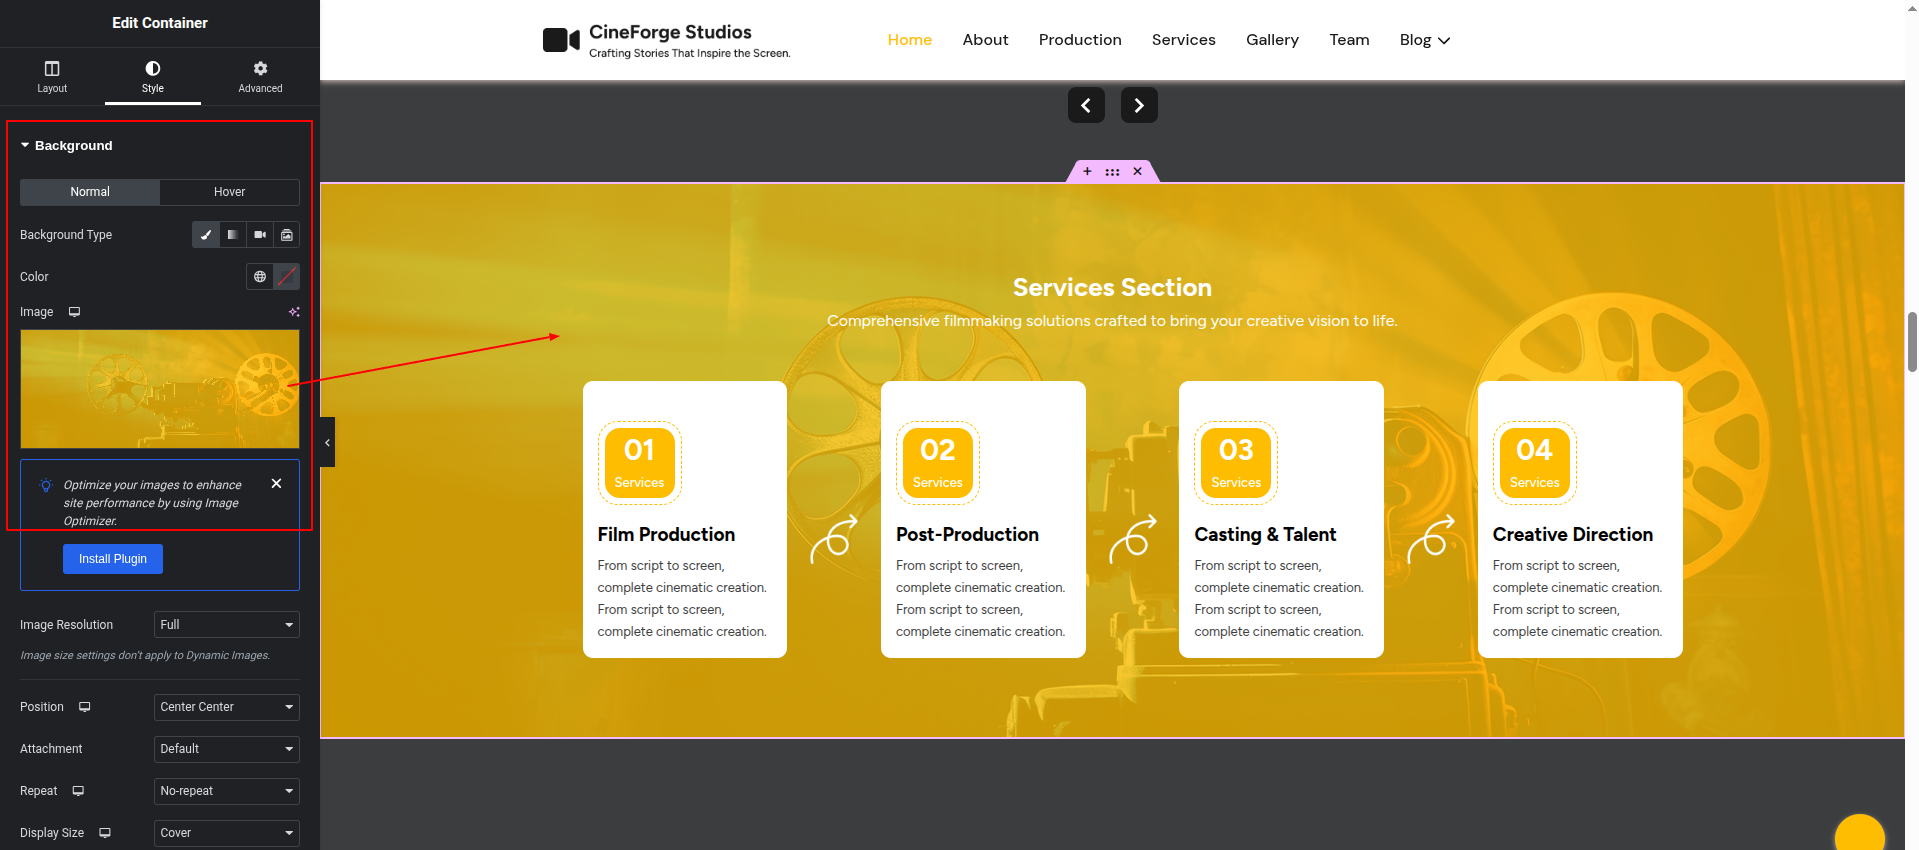Click the next slide arrow

[x=1139, y=105]
